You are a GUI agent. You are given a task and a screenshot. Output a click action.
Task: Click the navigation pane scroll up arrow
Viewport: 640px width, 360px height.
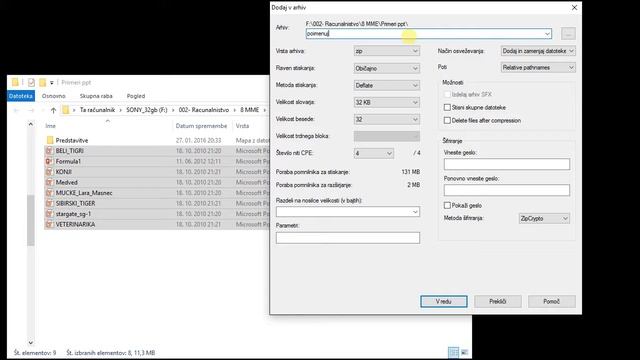point(31,124)
